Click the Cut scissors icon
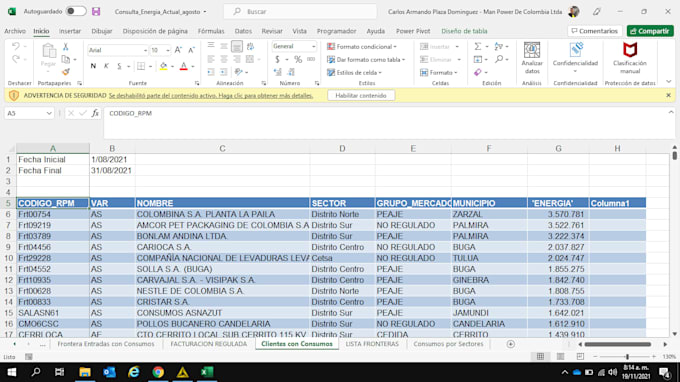Viewport: 680px width, 382px height. (x=65, y=47)
